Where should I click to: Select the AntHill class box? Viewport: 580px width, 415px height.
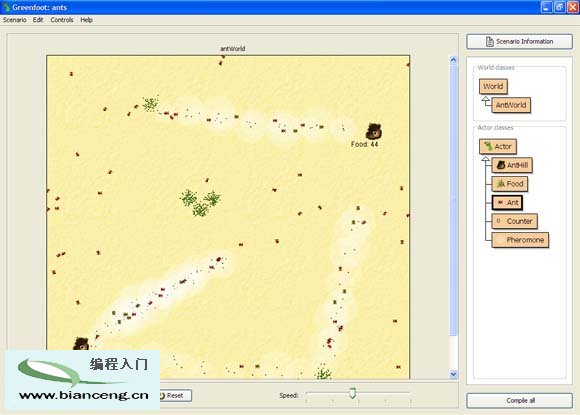(512, 165)
